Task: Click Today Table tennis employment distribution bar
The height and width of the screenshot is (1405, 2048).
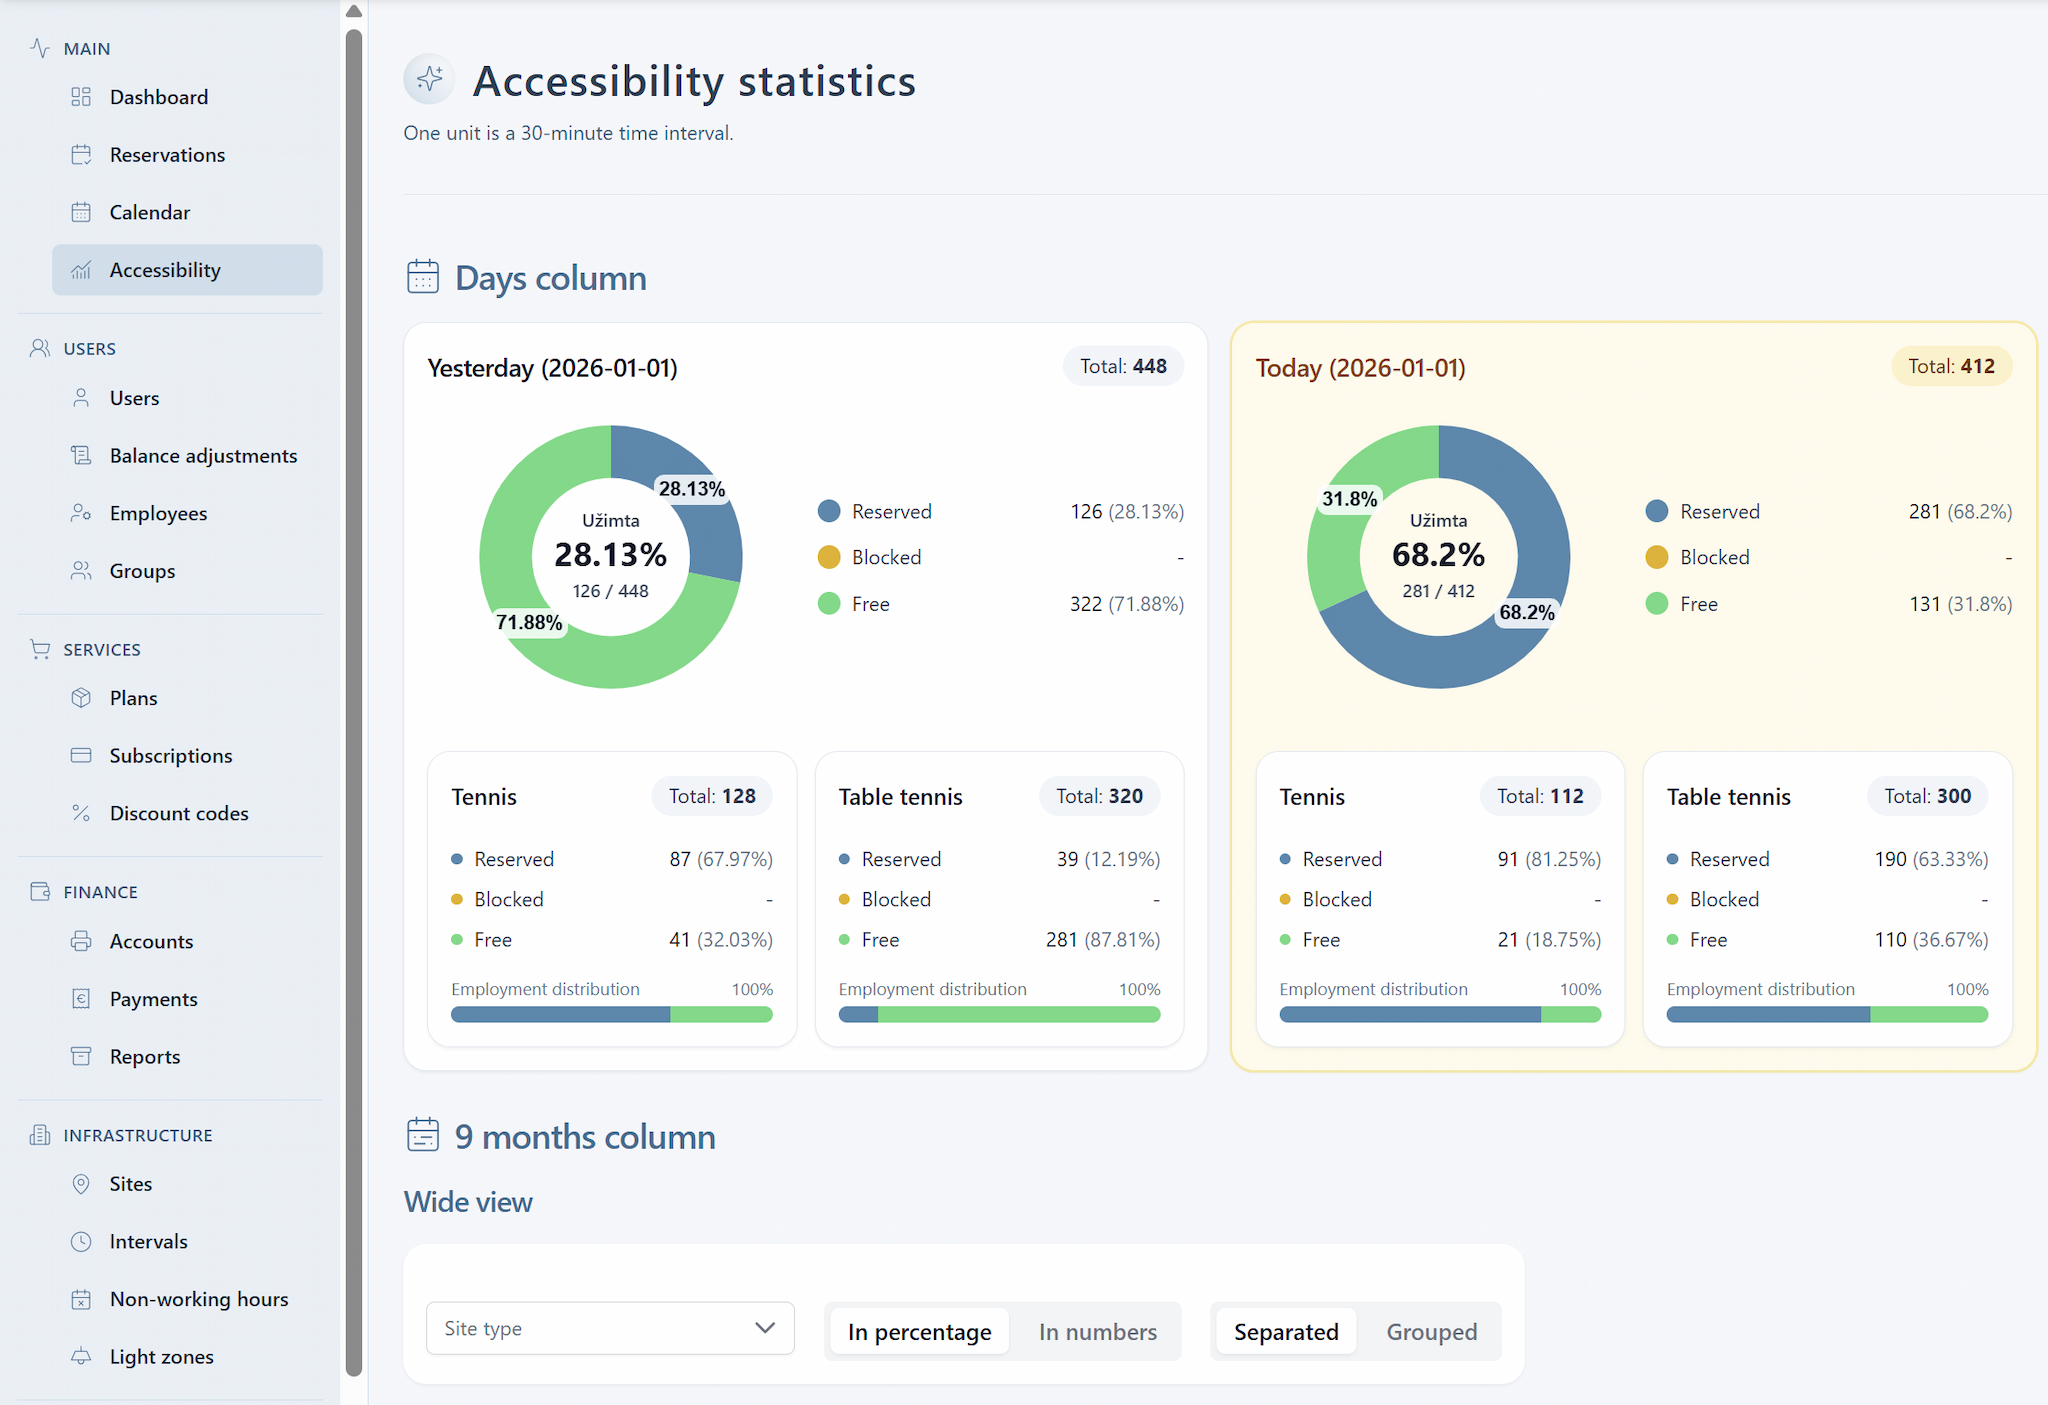Action: coord(1827,1015)
